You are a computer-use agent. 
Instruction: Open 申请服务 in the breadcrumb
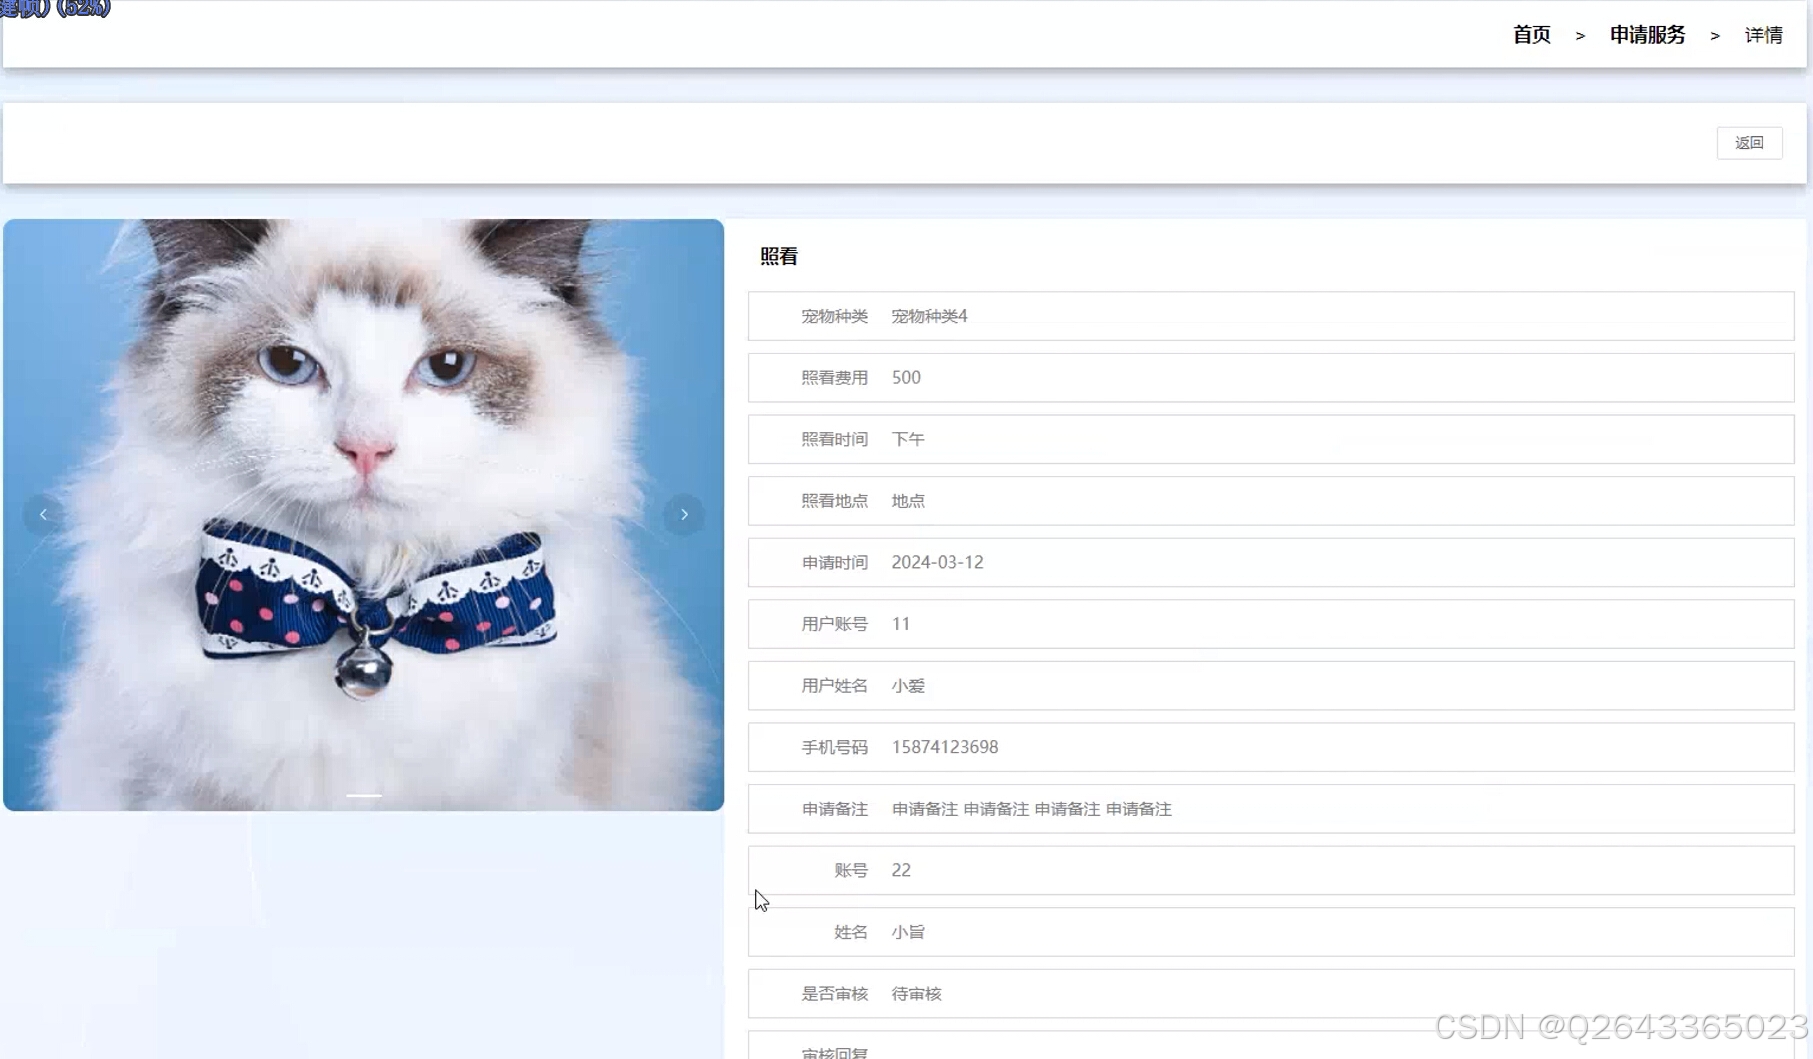point(1647,35)
